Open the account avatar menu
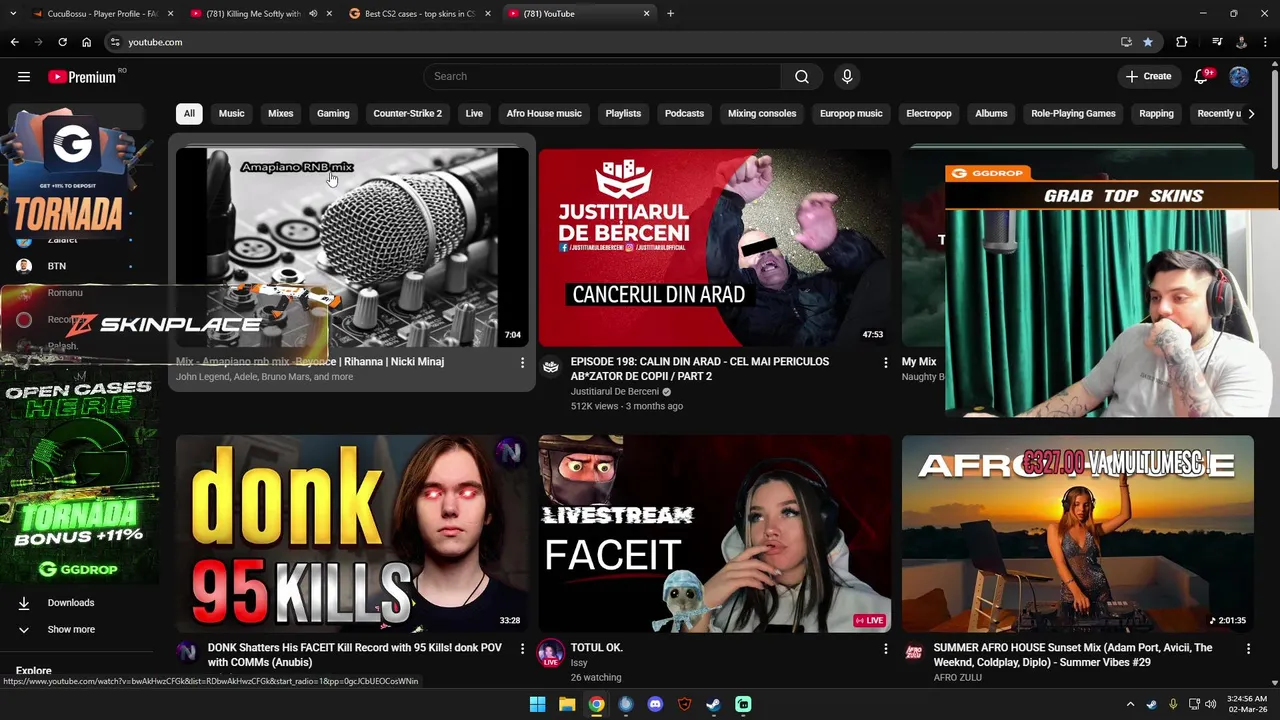The width and height of the screenshot is (1280, 720). click(1239, 77)
